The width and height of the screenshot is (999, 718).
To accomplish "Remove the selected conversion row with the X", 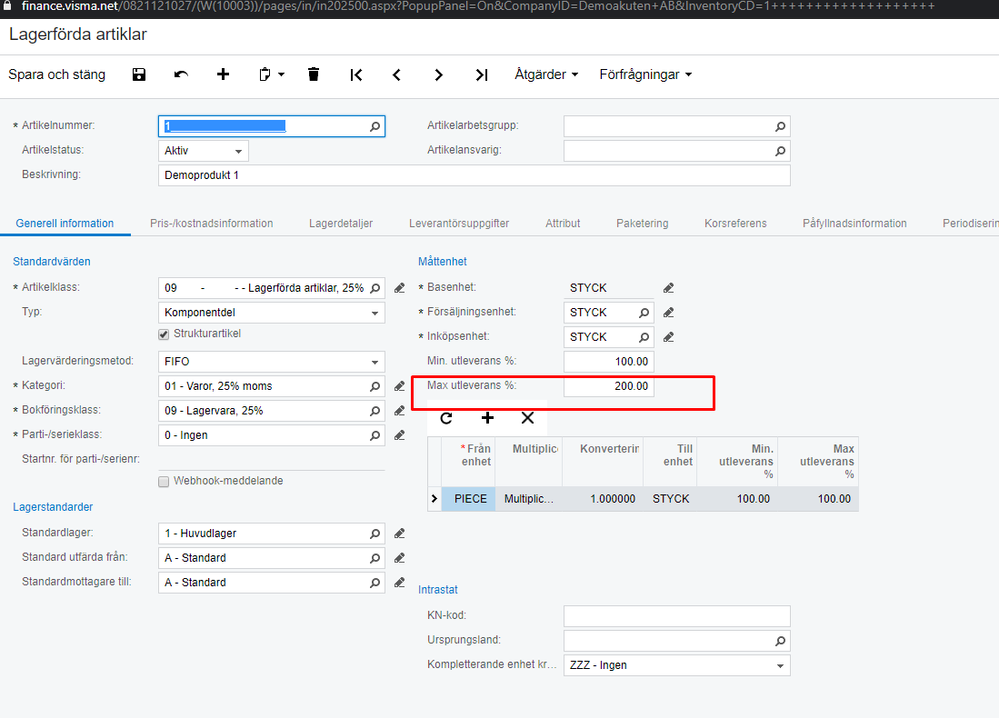I will click(x=527, y=418).
